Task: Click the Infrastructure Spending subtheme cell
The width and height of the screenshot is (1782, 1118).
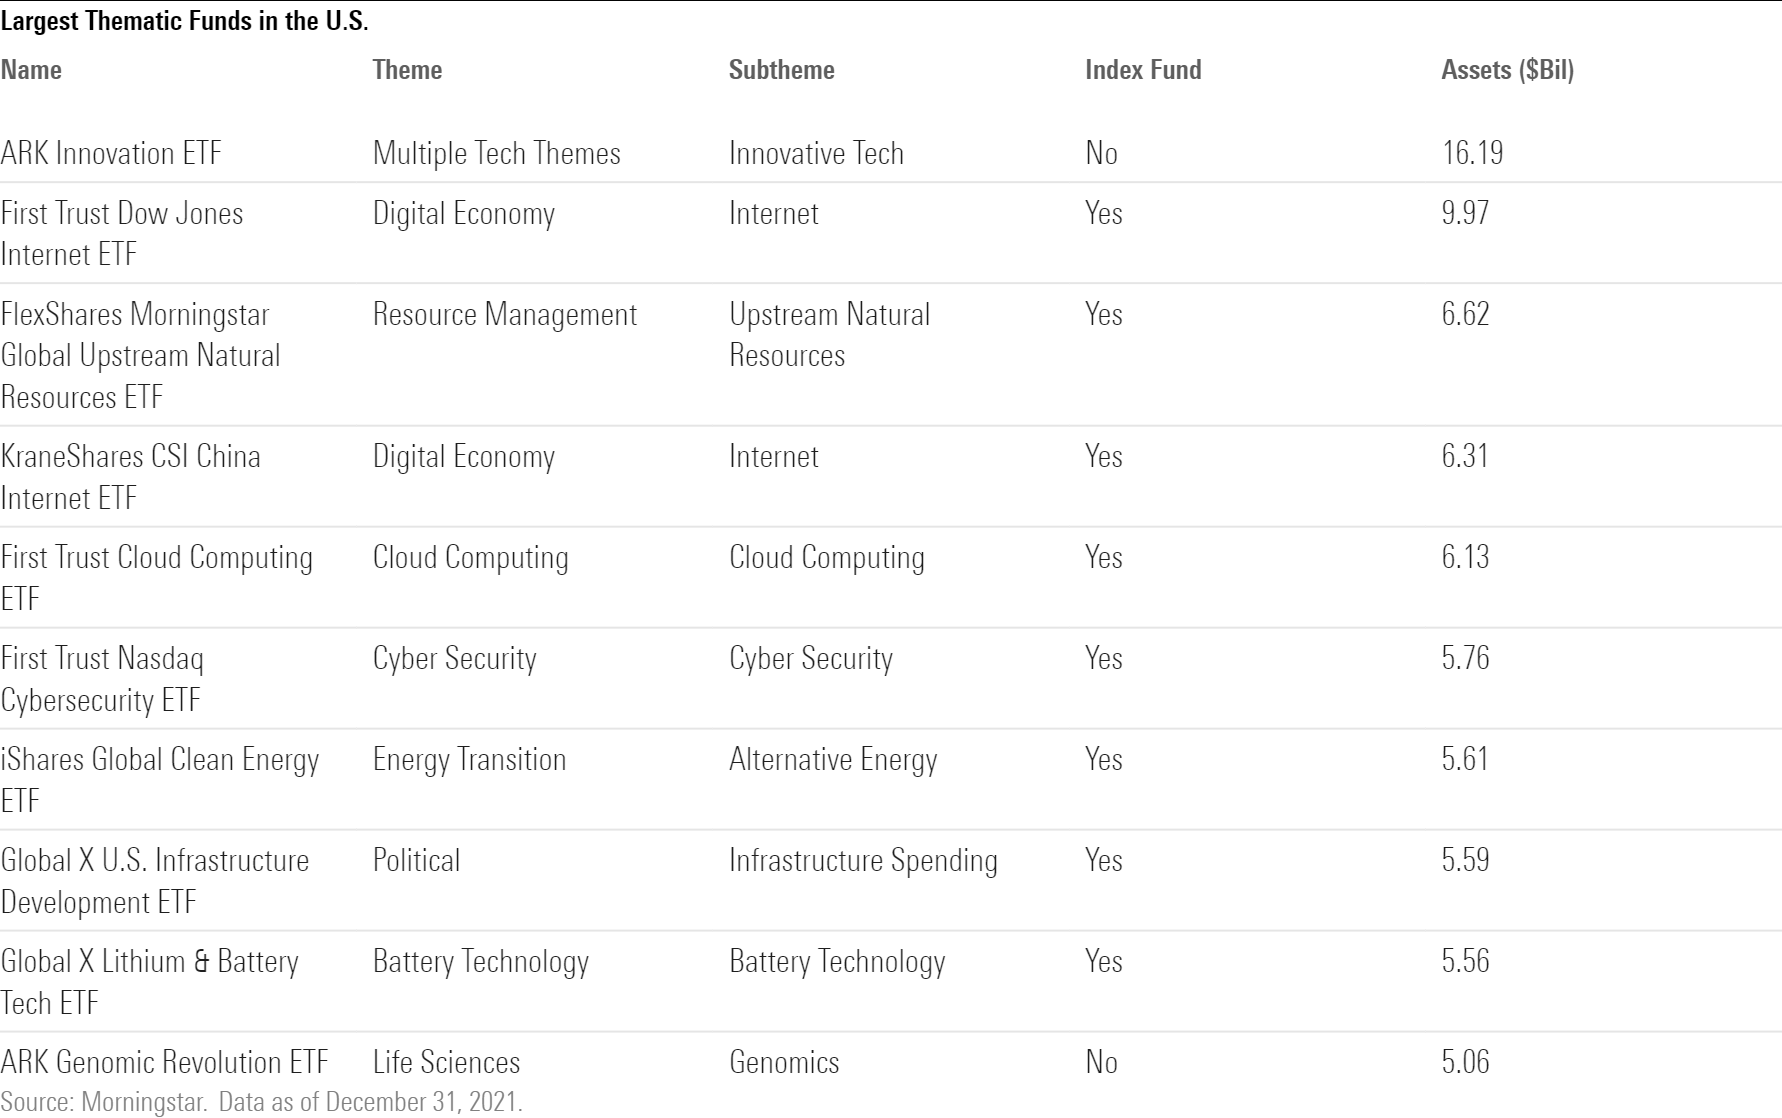Action: tap(863, 861)
